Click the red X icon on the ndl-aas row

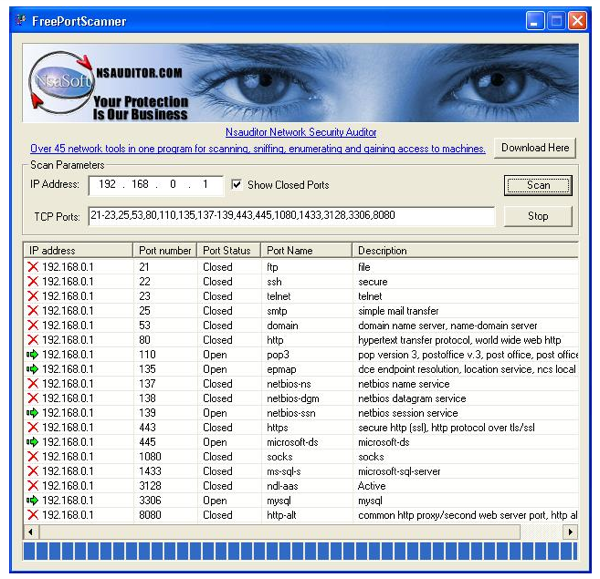tap(33, 486)
